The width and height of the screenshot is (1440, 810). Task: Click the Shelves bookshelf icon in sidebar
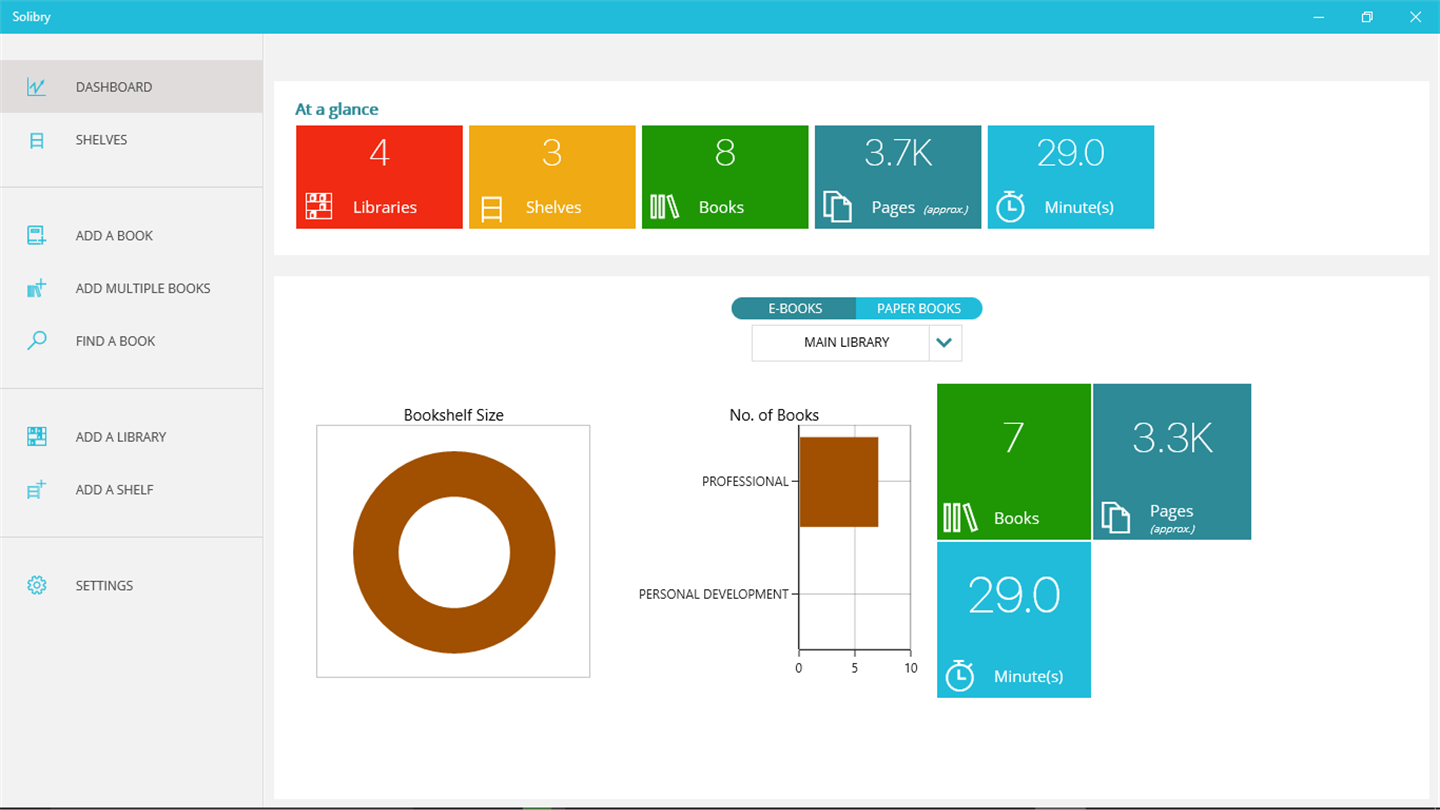tap(37, 140)
